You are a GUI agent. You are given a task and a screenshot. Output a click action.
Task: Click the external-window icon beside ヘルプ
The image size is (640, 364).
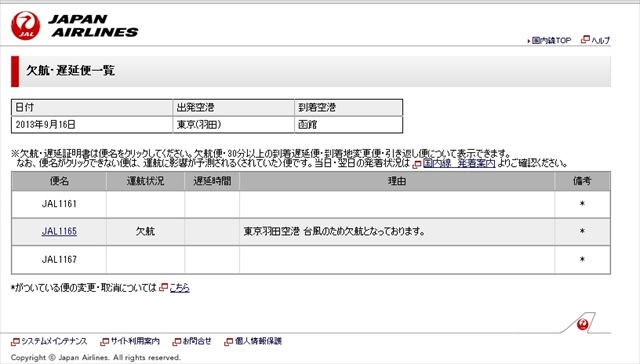[x=585, y=40]
